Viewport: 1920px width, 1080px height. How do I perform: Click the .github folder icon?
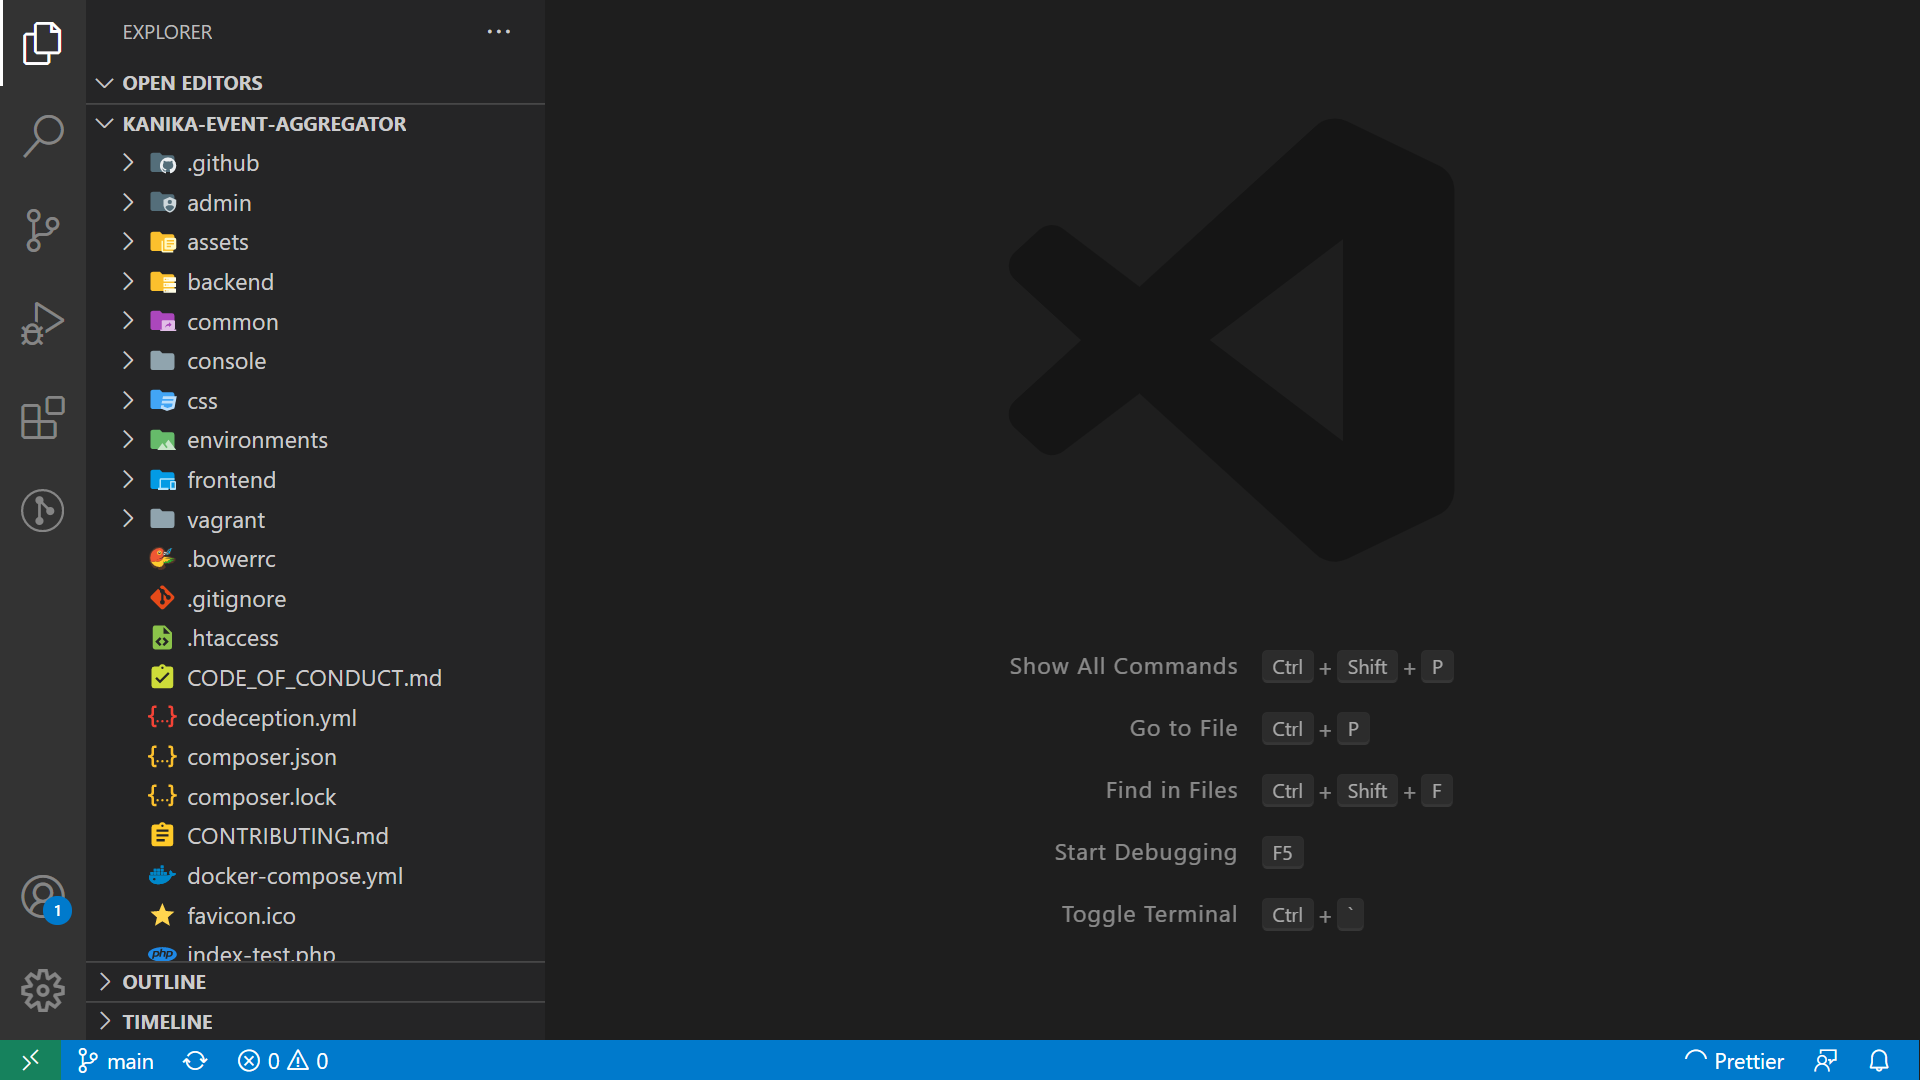click(x=163, y=163)
